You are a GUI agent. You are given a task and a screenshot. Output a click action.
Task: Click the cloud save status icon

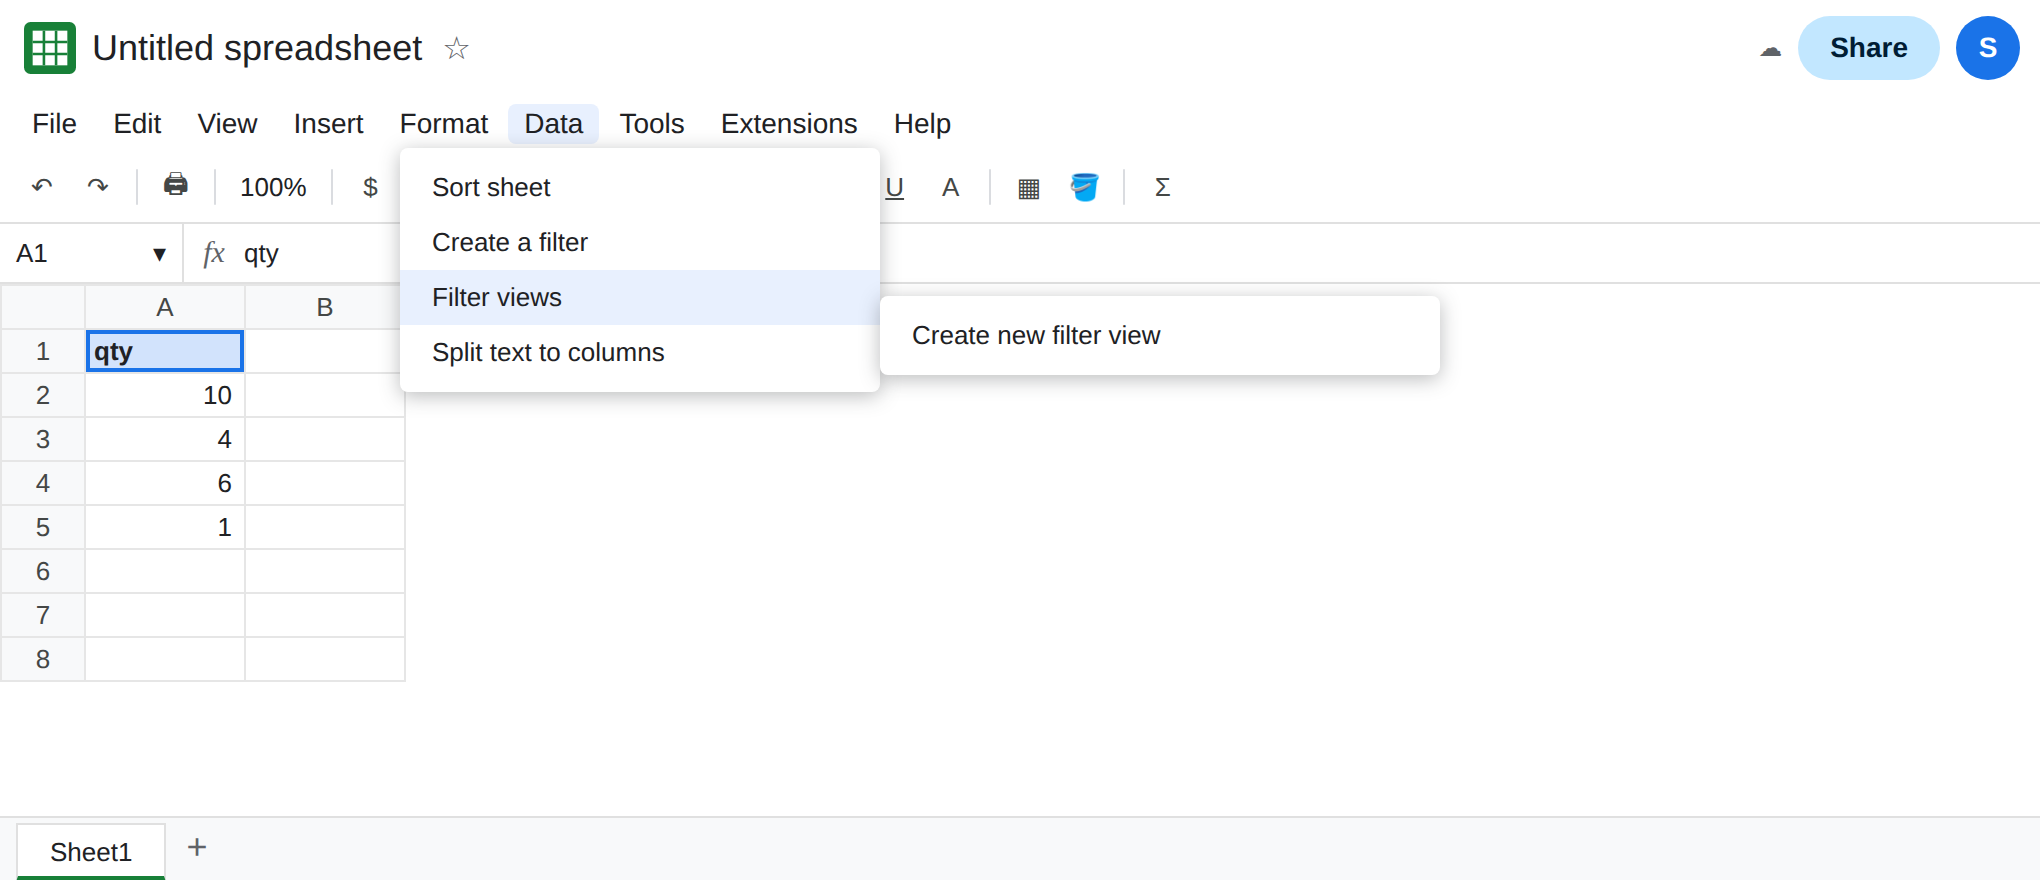1770,49
